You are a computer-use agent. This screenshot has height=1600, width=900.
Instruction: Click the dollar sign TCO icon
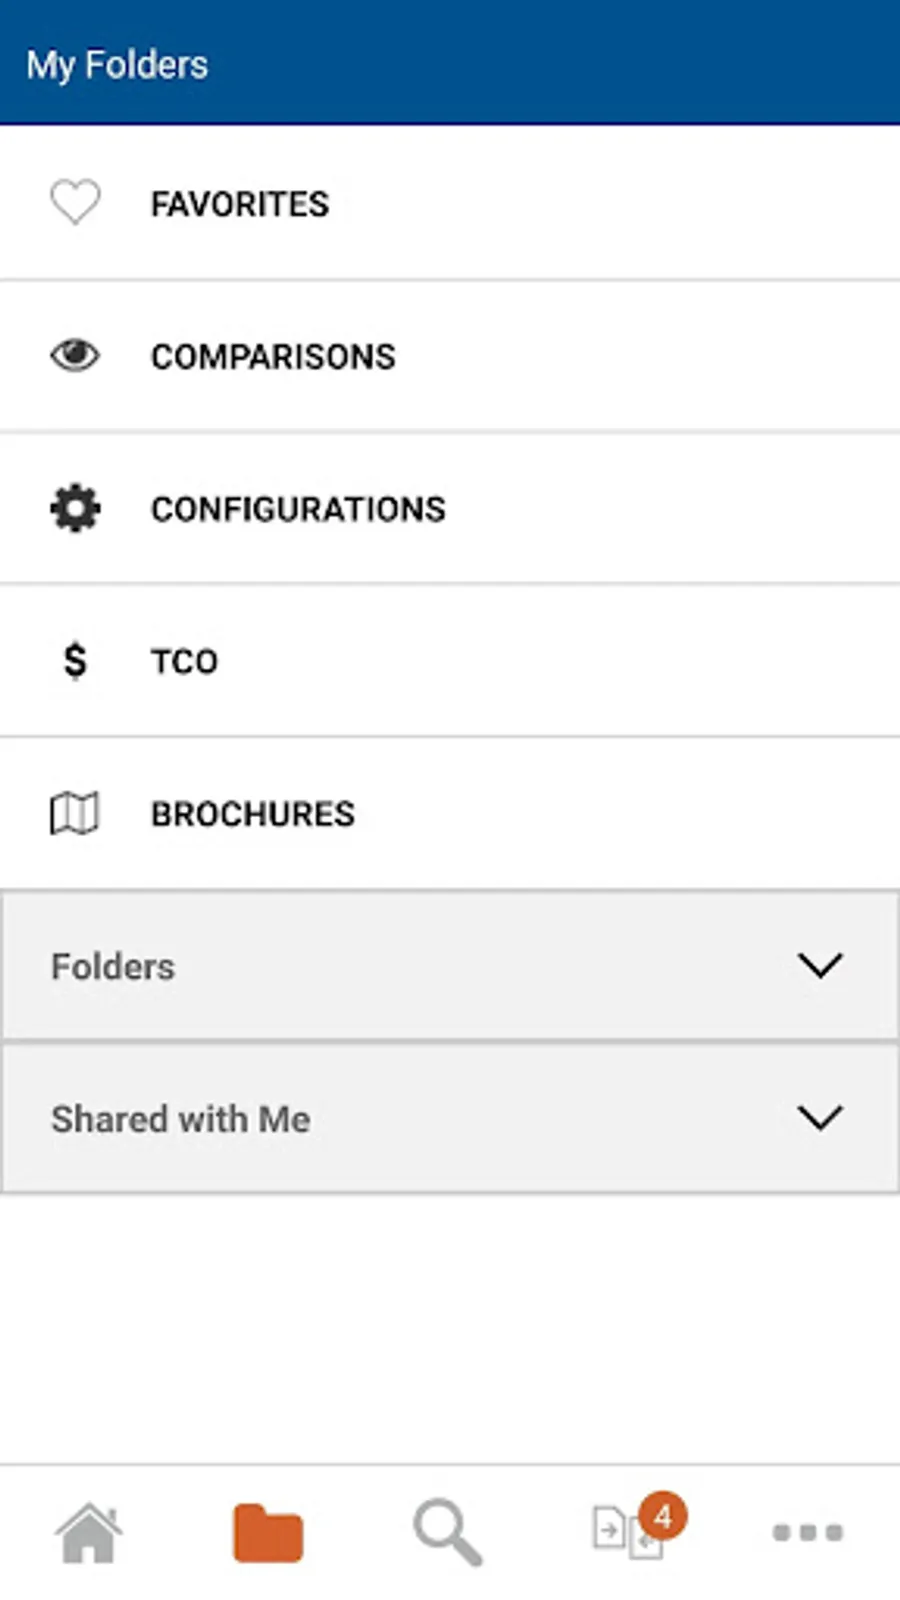click(x=75, y=661)
